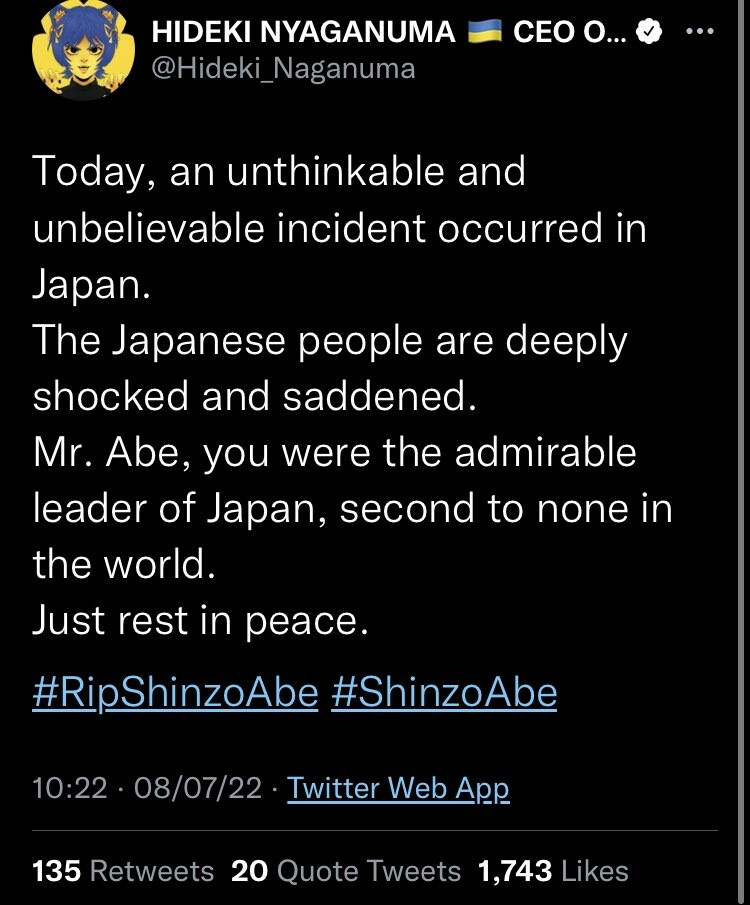Click the 10:22 tweet timestamp
Viewport: 750px width, 905px height.
(x=69, y=788)
